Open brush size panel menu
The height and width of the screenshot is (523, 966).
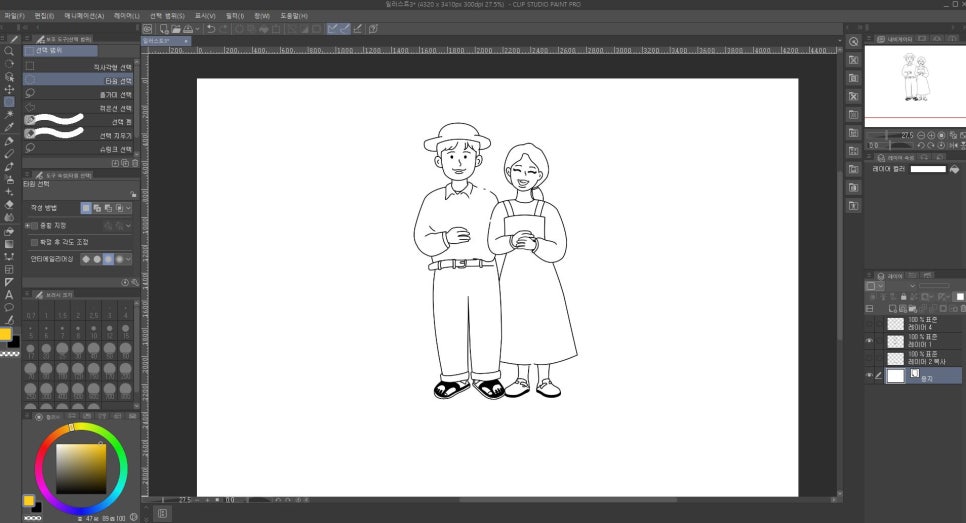[27, 294]
